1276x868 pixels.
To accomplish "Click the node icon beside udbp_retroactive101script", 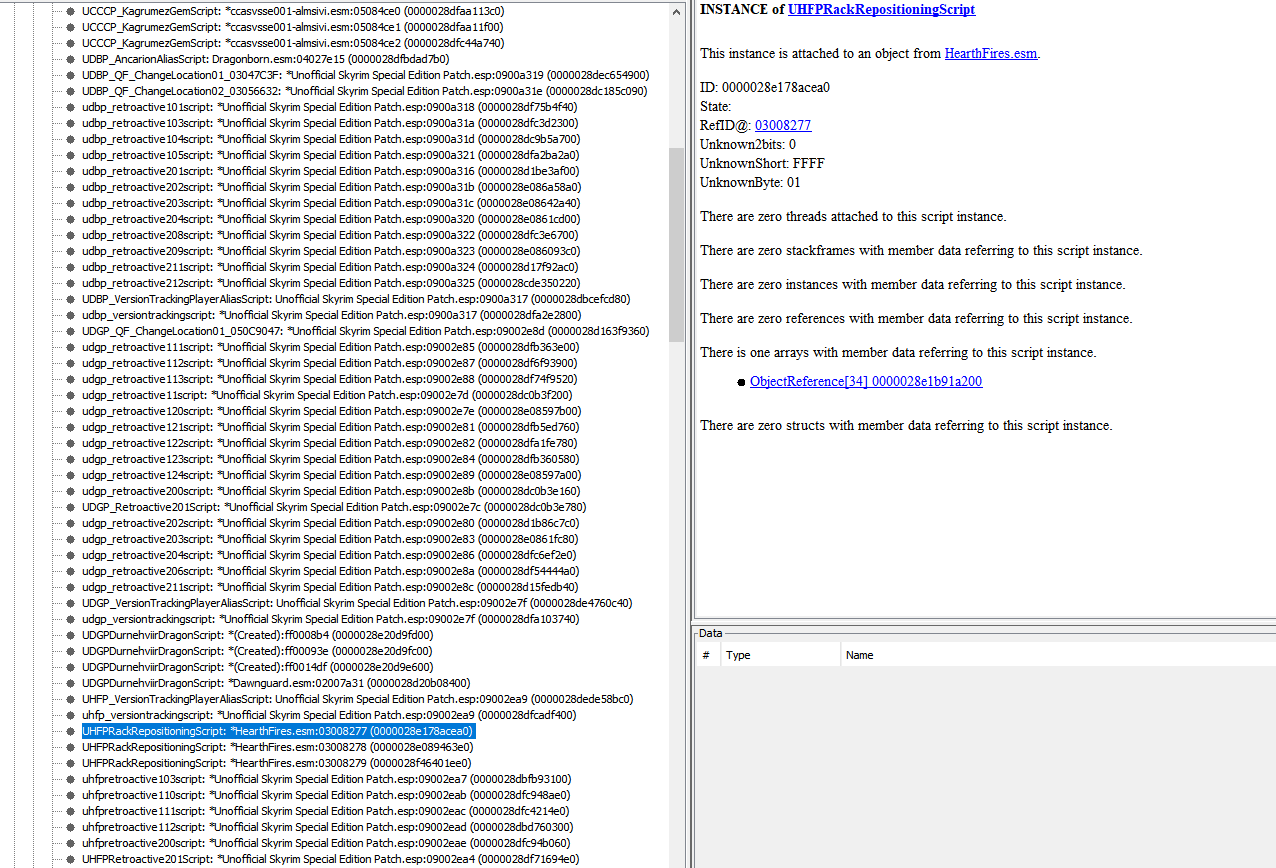I will click(x=70, y=107).
